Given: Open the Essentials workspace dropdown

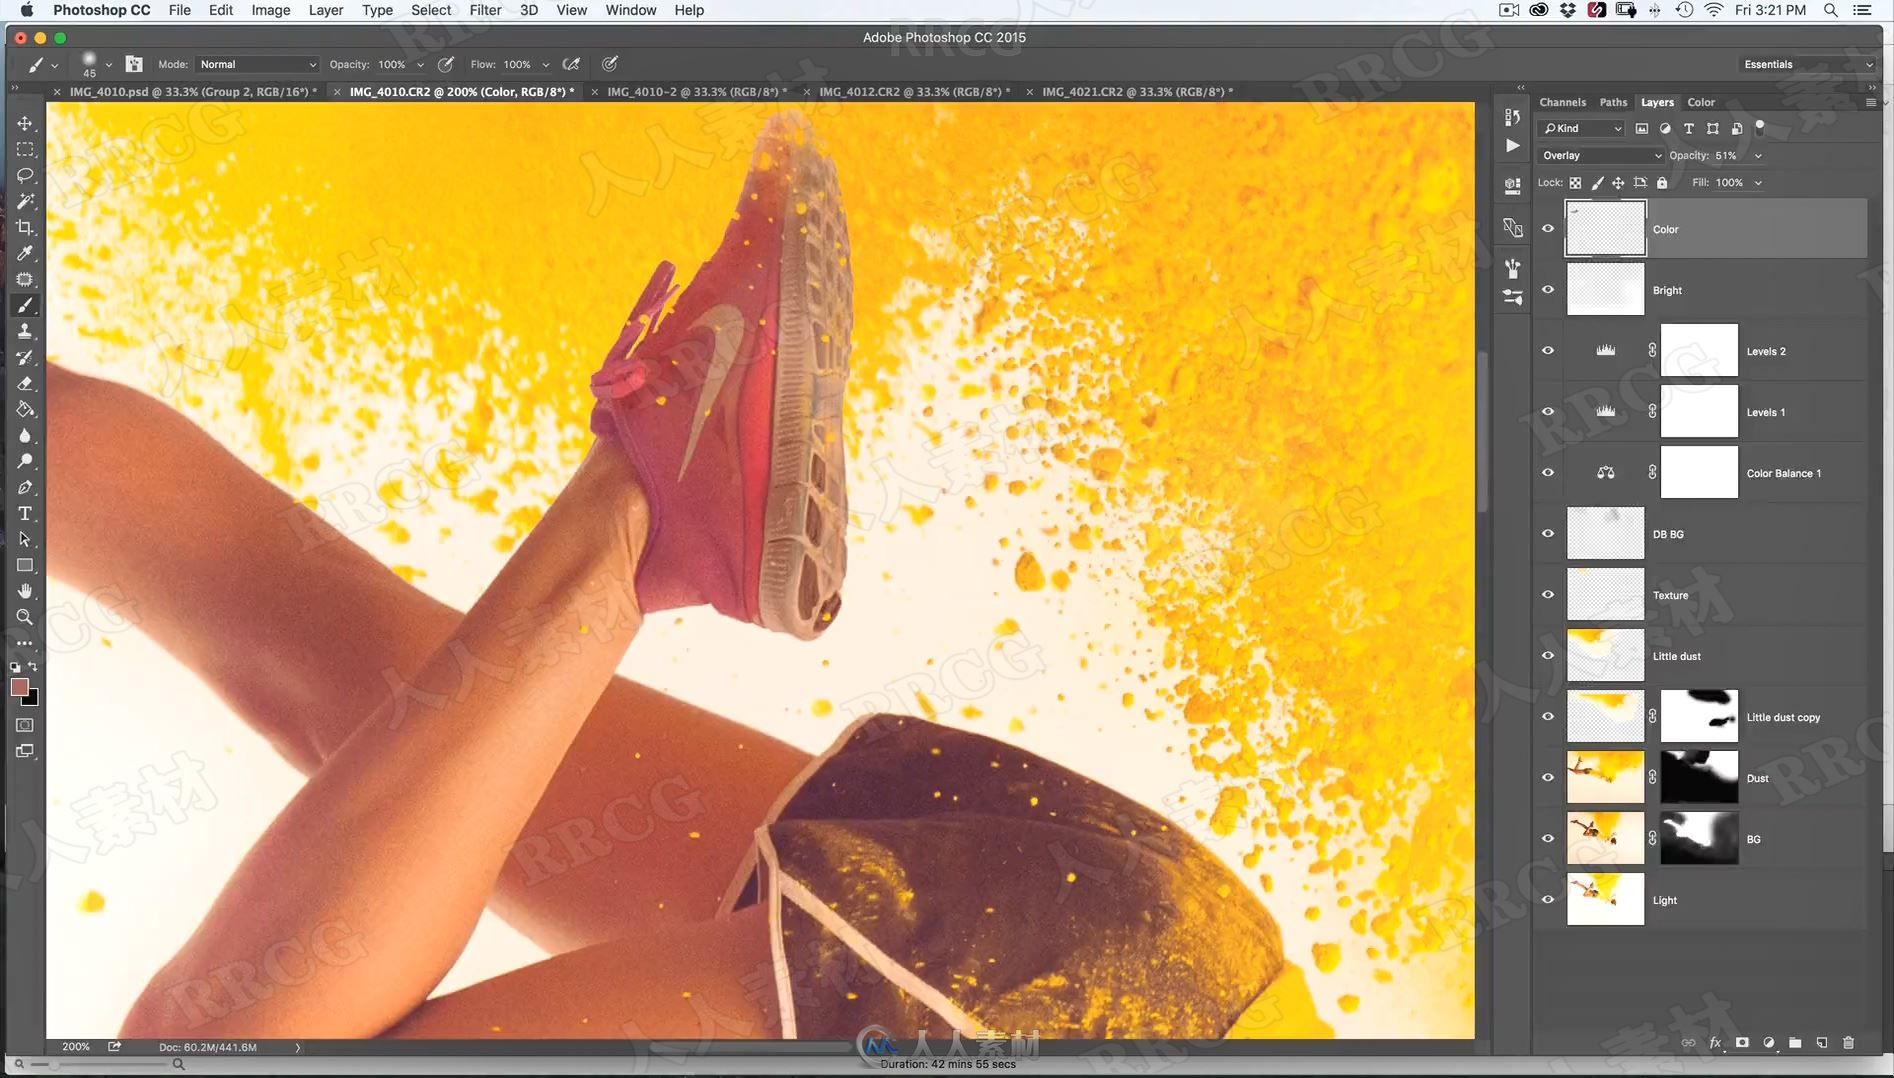Looking at the screenshot, I should (1808, 64).
